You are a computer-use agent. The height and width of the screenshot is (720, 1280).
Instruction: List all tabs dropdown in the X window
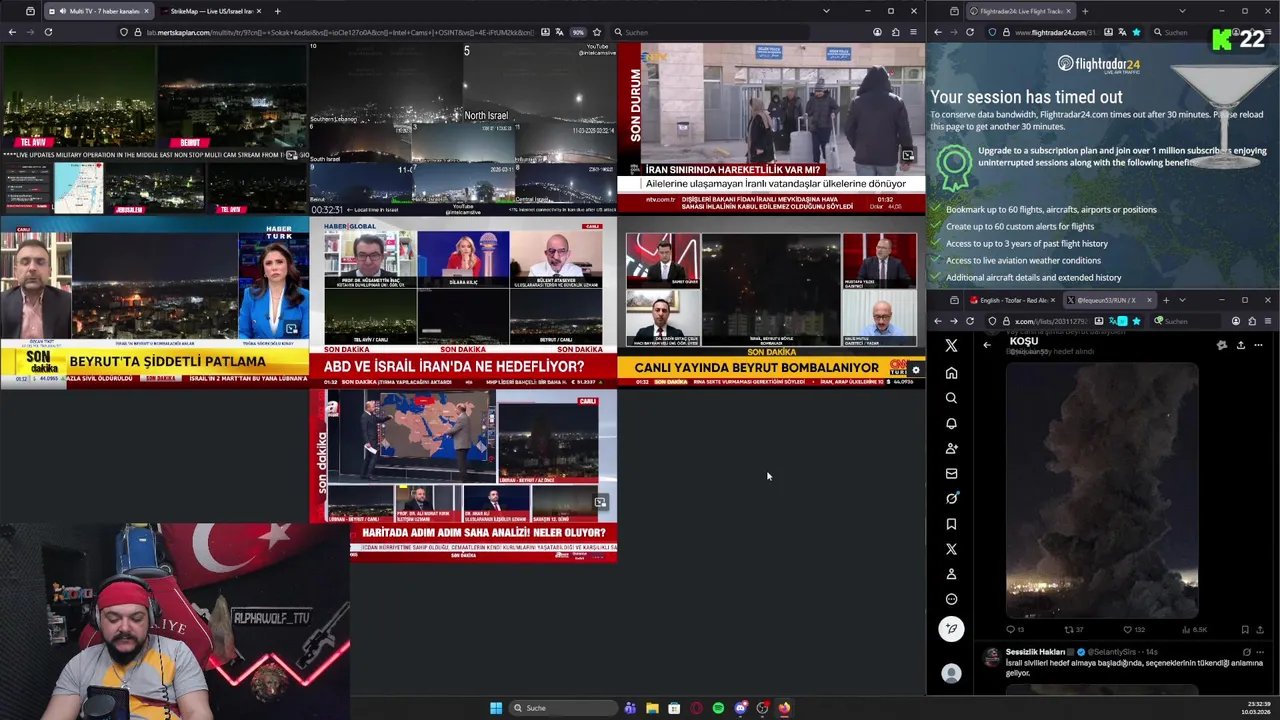tap(1182, 300)
